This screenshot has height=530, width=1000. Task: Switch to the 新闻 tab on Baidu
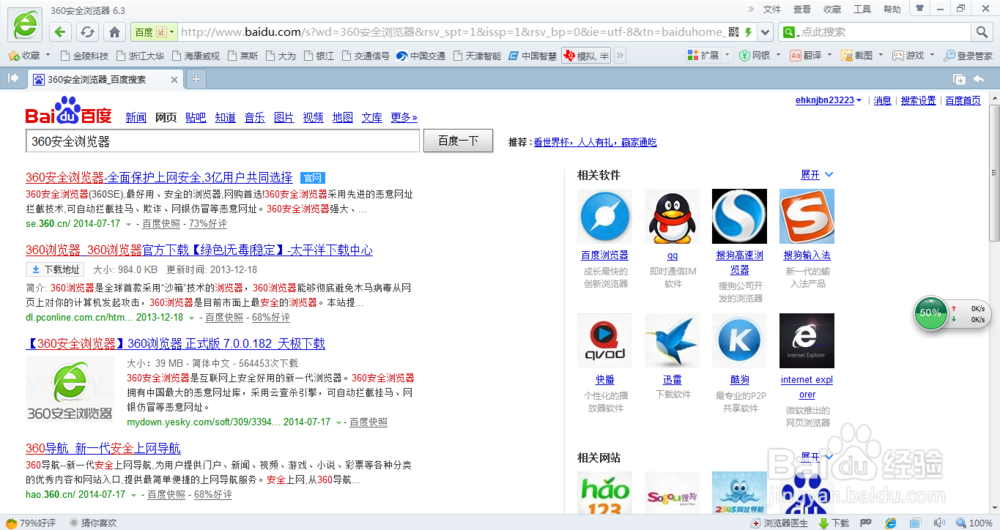click(x=136, y=118)
